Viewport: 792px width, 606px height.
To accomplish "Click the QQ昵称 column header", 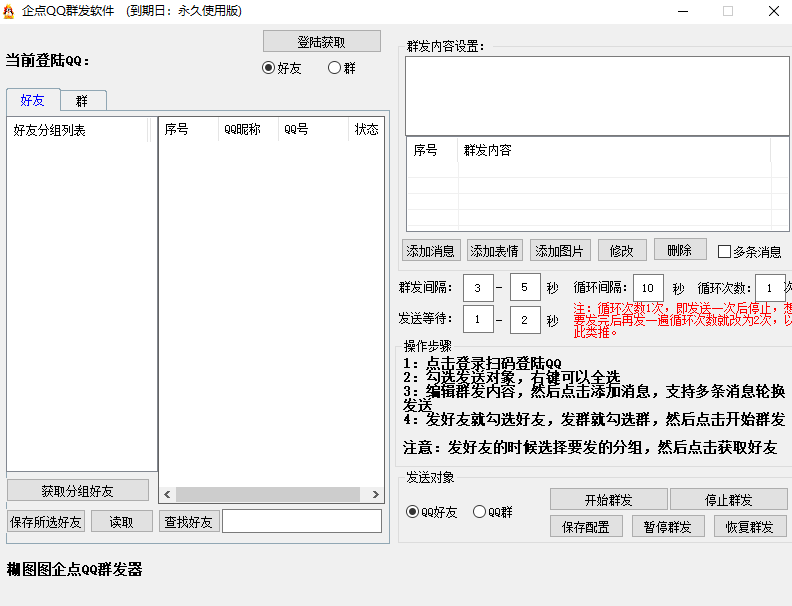I will 248,129.
